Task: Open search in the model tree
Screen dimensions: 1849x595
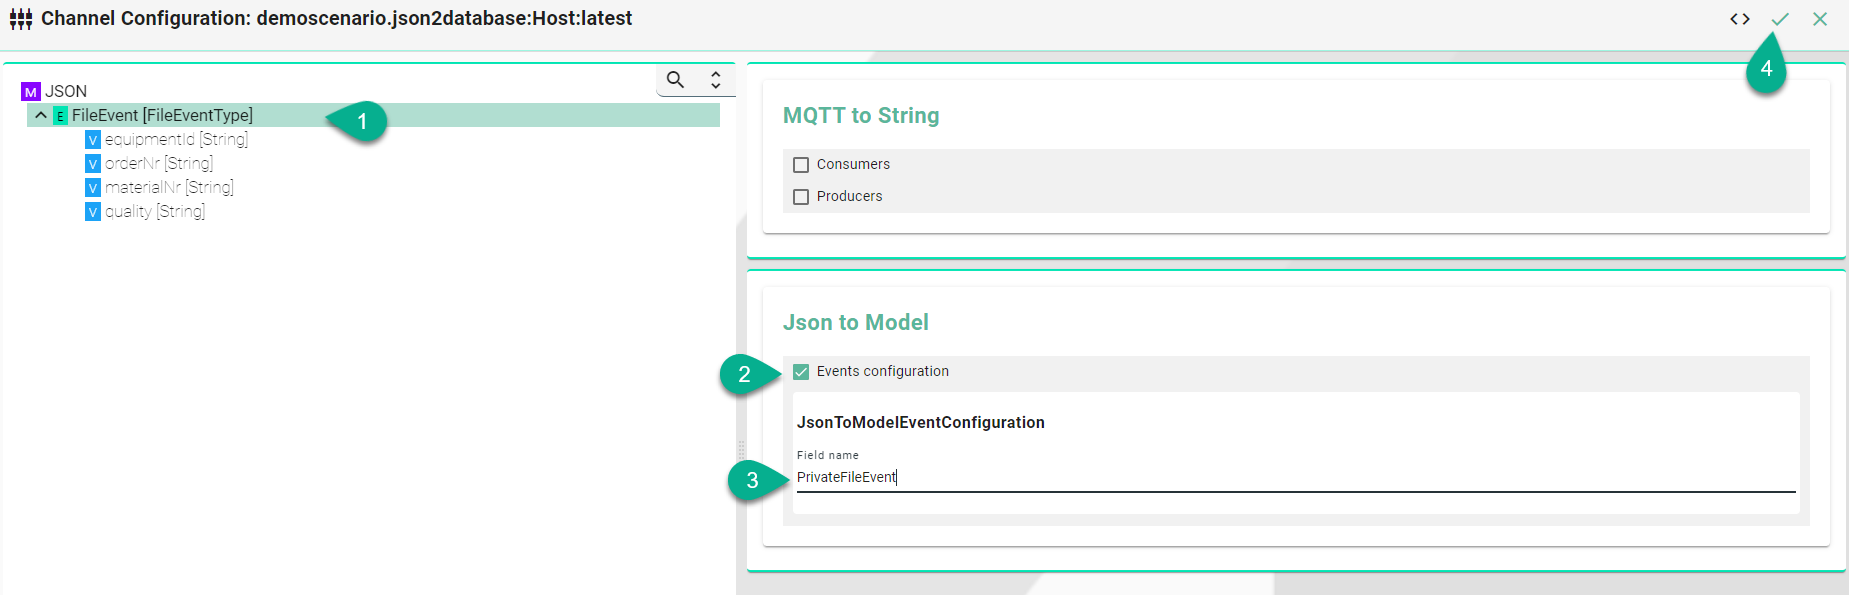Action: point(676,80)
